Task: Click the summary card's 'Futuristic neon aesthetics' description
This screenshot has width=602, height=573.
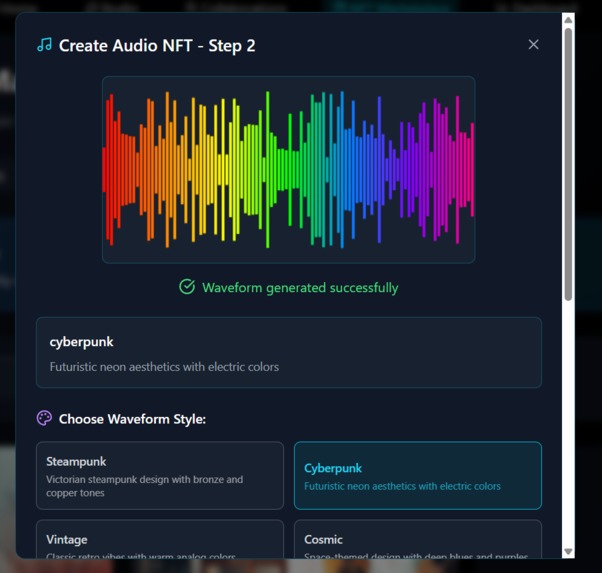Action: pyautogui.click(x=164, y=367)
